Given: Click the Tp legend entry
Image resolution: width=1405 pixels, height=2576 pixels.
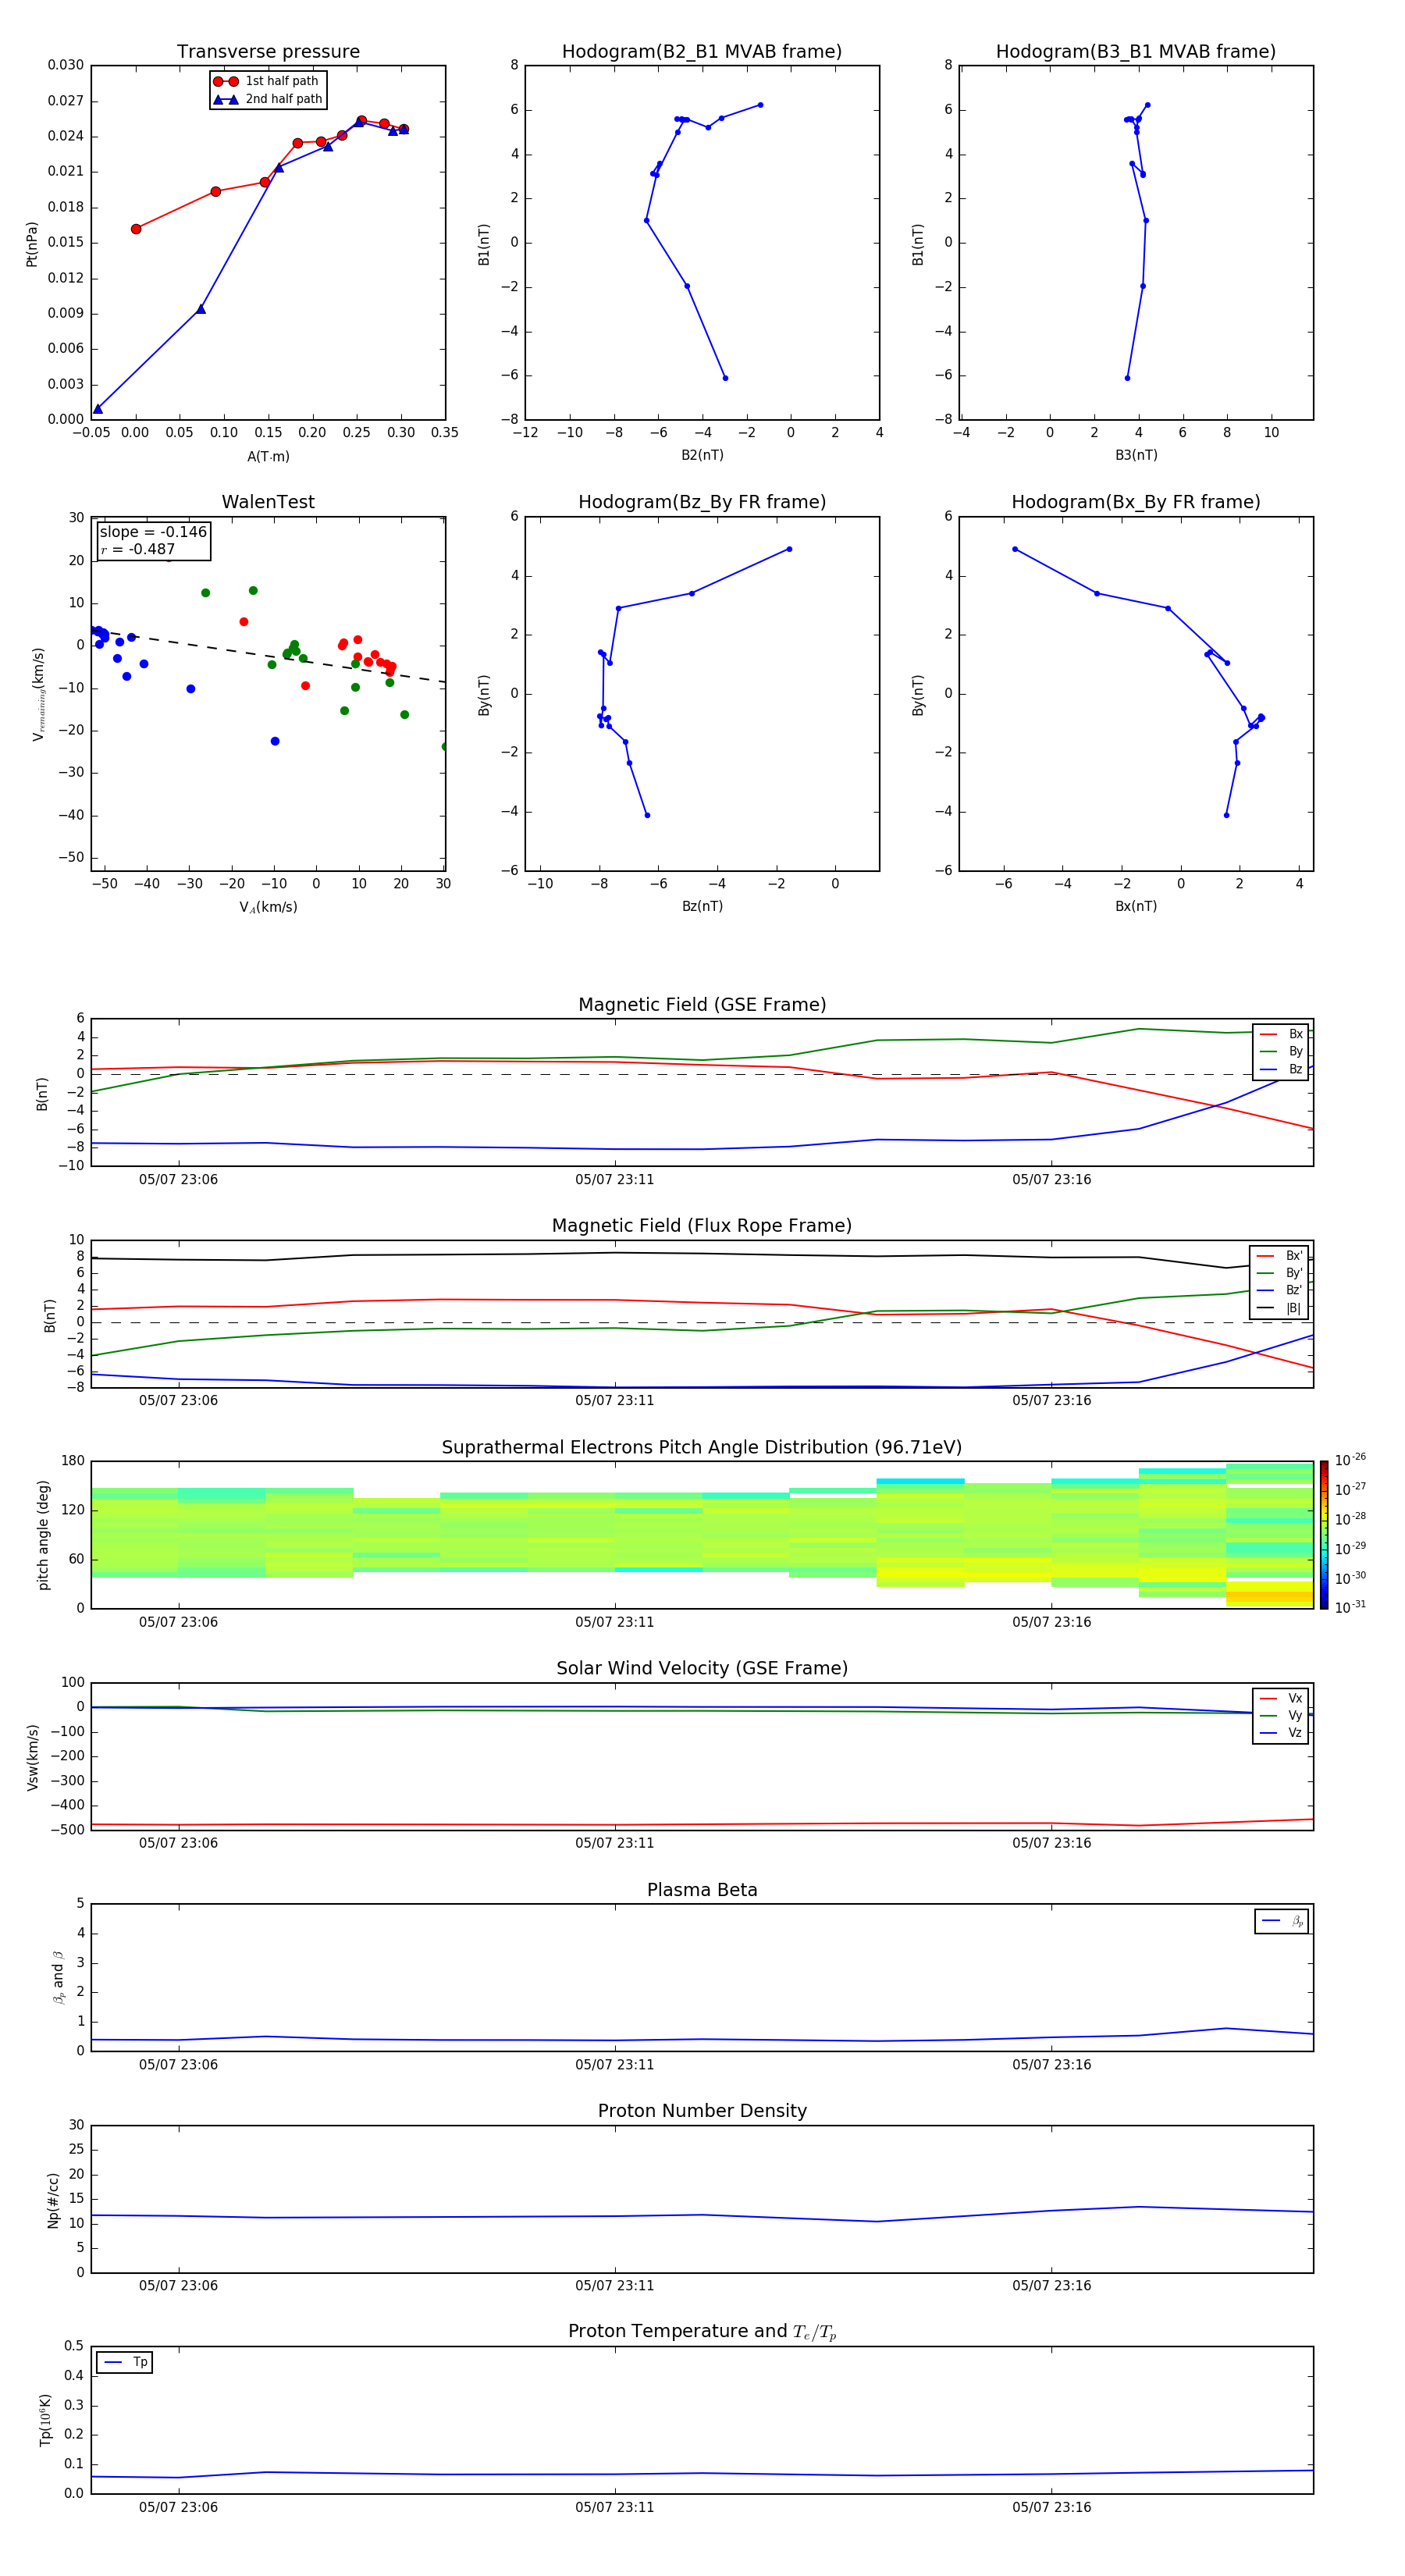Looking at the screenshot, I should pyautogui.click(x=125, y=2362).
